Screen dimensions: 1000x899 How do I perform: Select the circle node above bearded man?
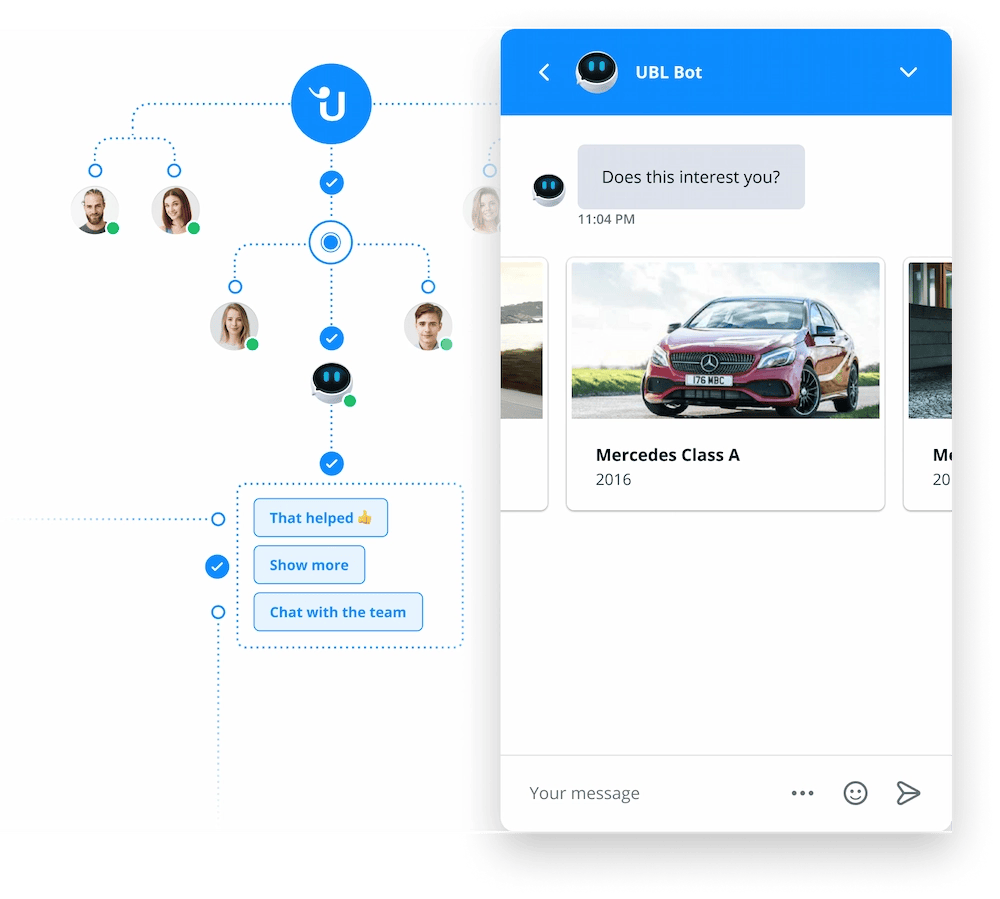click(x=95, y=170)
